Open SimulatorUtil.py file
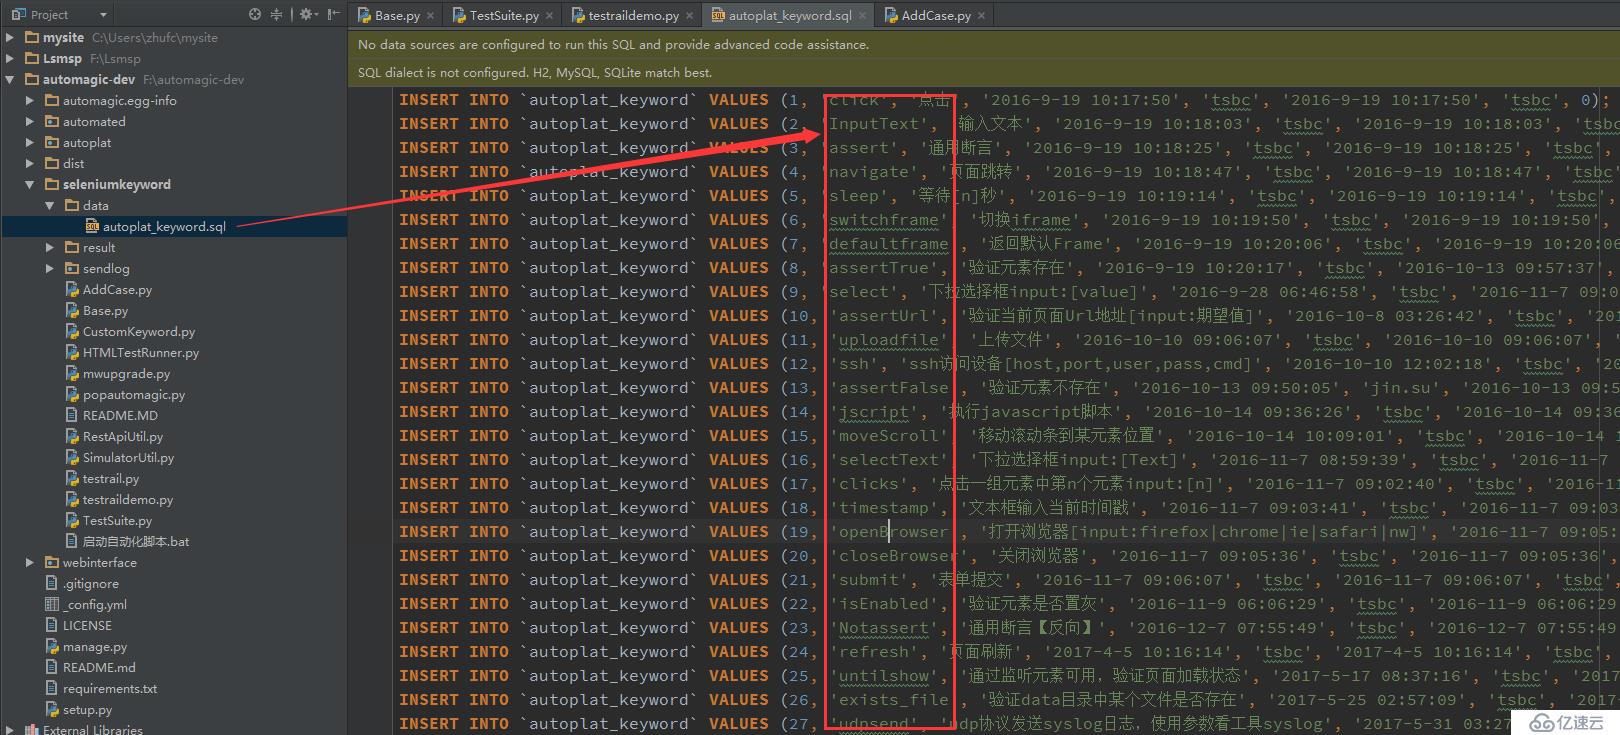The height and width of the screenshot is (735, 1620). coord(128,457)
